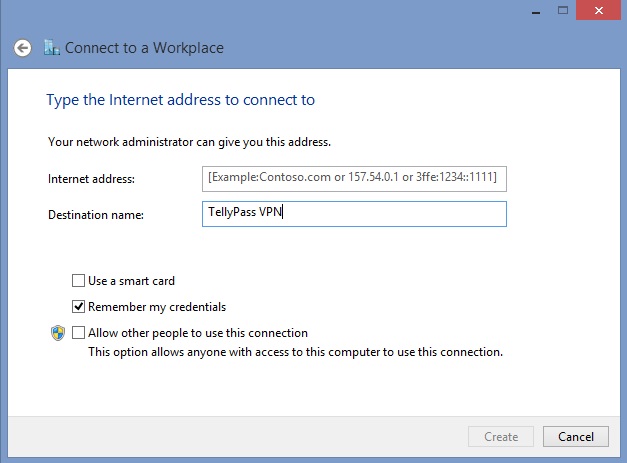Viewport: 627px width, 463px height.
Task: Tick Allow other people to use this connection
Action: (x=79, y=333)
